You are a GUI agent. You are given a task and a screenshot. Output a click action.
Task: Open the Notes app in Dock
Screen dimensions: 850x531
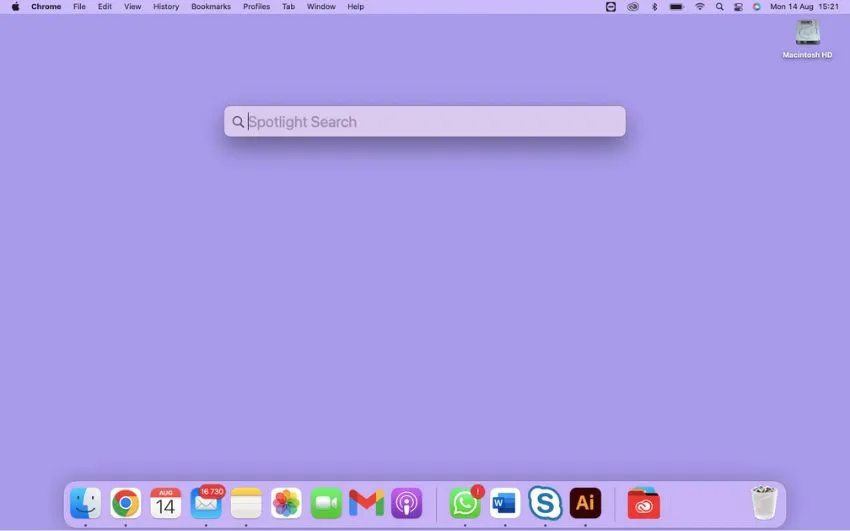(246, 503)
